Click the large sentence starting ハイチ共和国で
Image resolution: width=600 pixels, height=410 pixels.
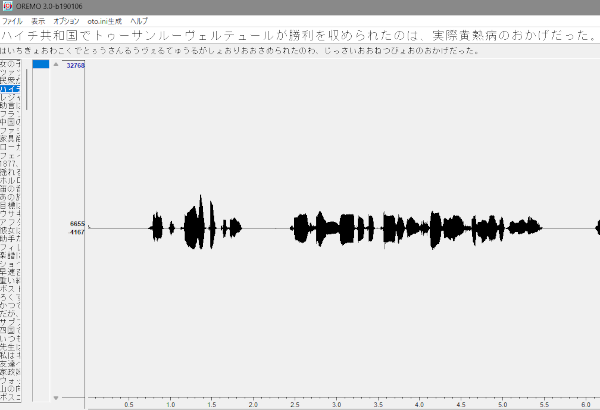[x=298, y=36]
